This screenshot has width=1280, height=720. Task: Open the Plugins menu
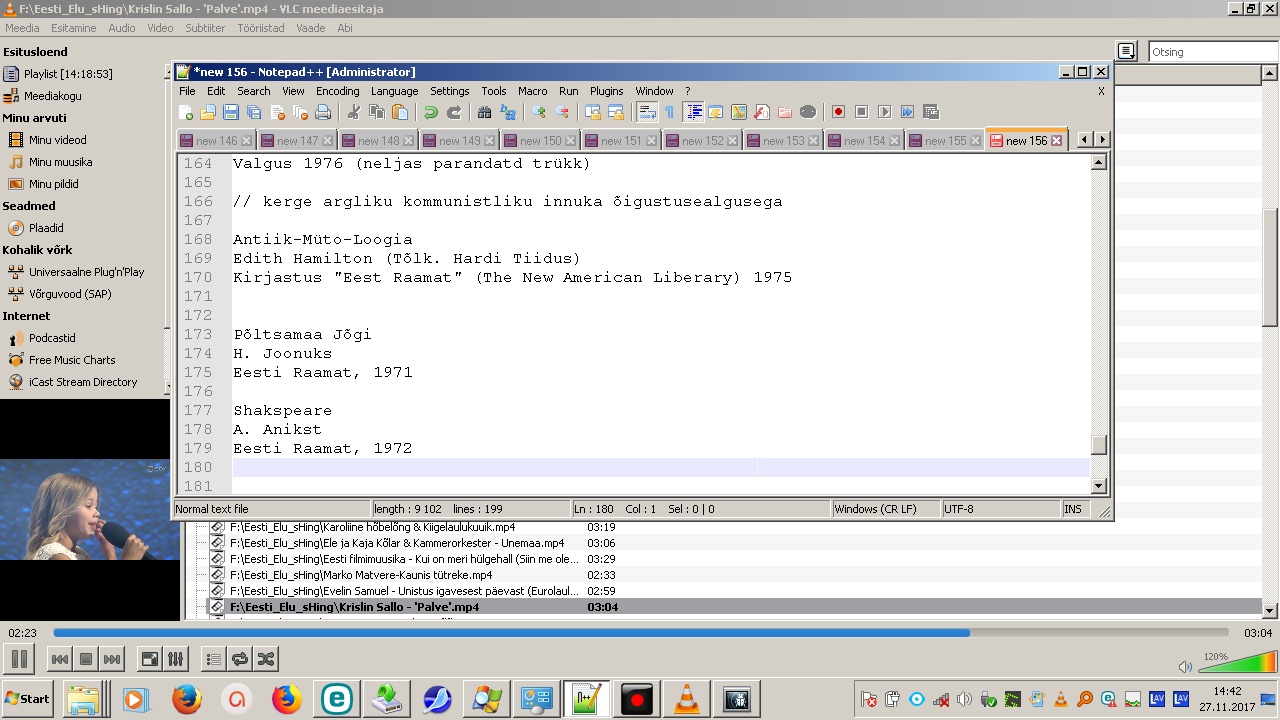pos(606,91)
